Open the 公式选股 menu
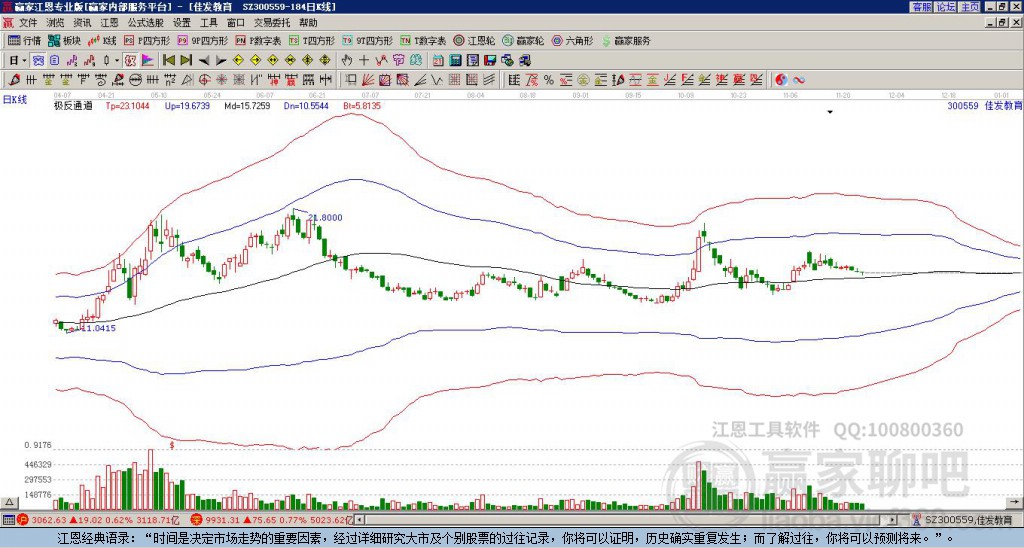This screenshot has width=1024, height=548. coord(146,23)
